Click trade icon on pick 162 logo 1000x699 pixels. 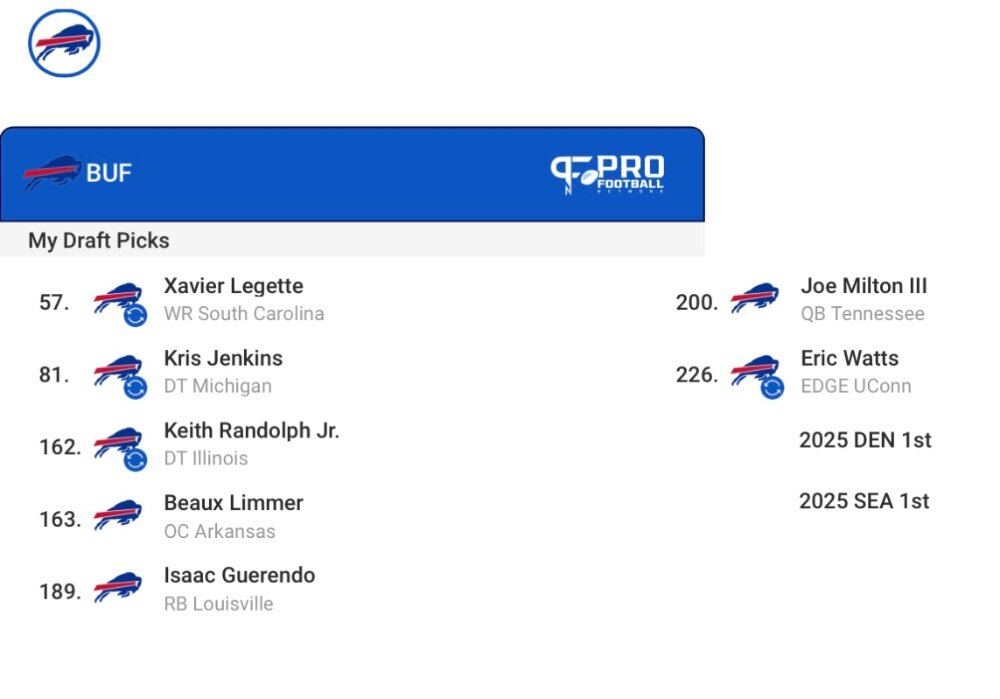click(135, 459)
